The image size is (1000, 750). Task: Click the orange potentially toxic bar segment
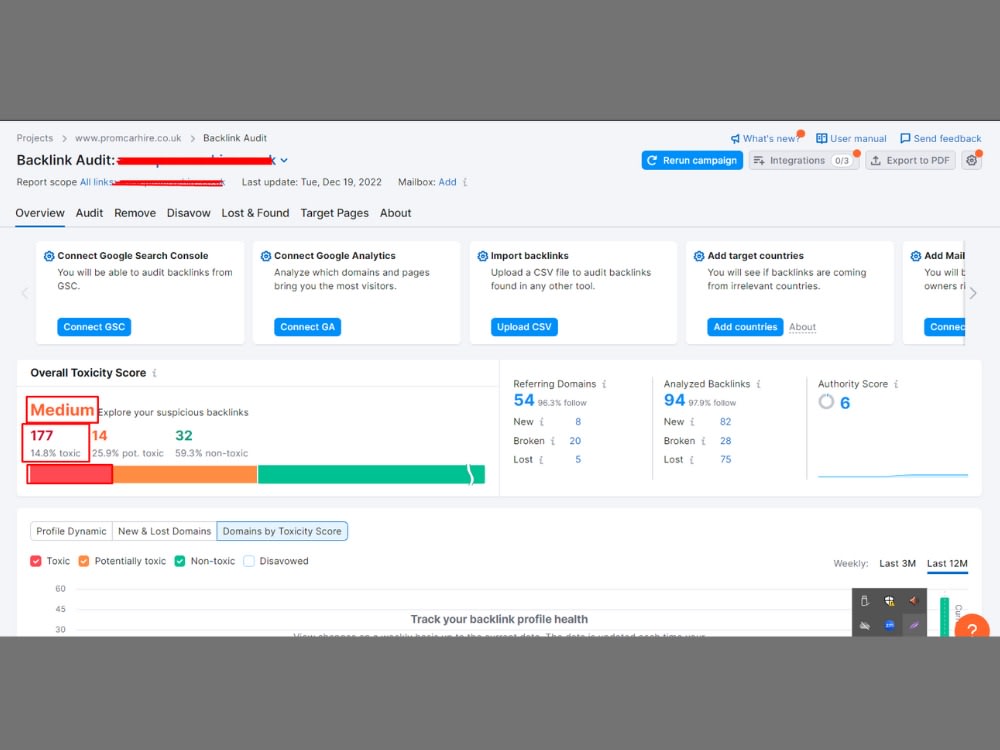(185, 474)
